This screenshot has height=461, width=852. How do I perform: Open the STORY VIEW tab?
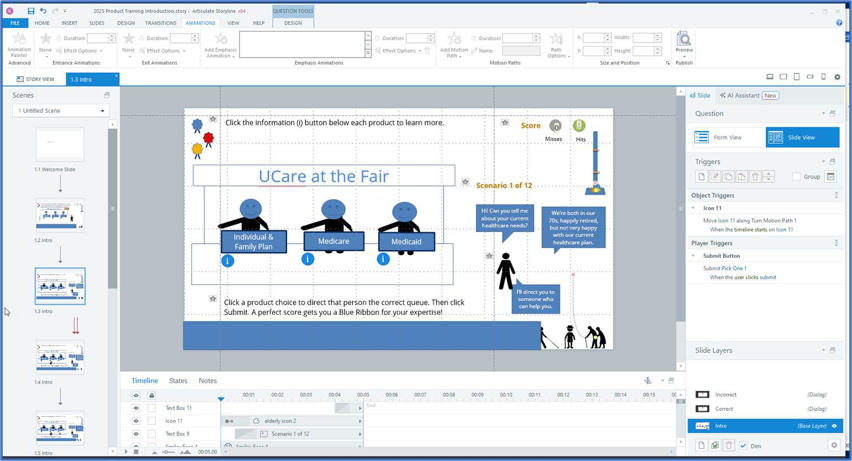click(35, 79)
